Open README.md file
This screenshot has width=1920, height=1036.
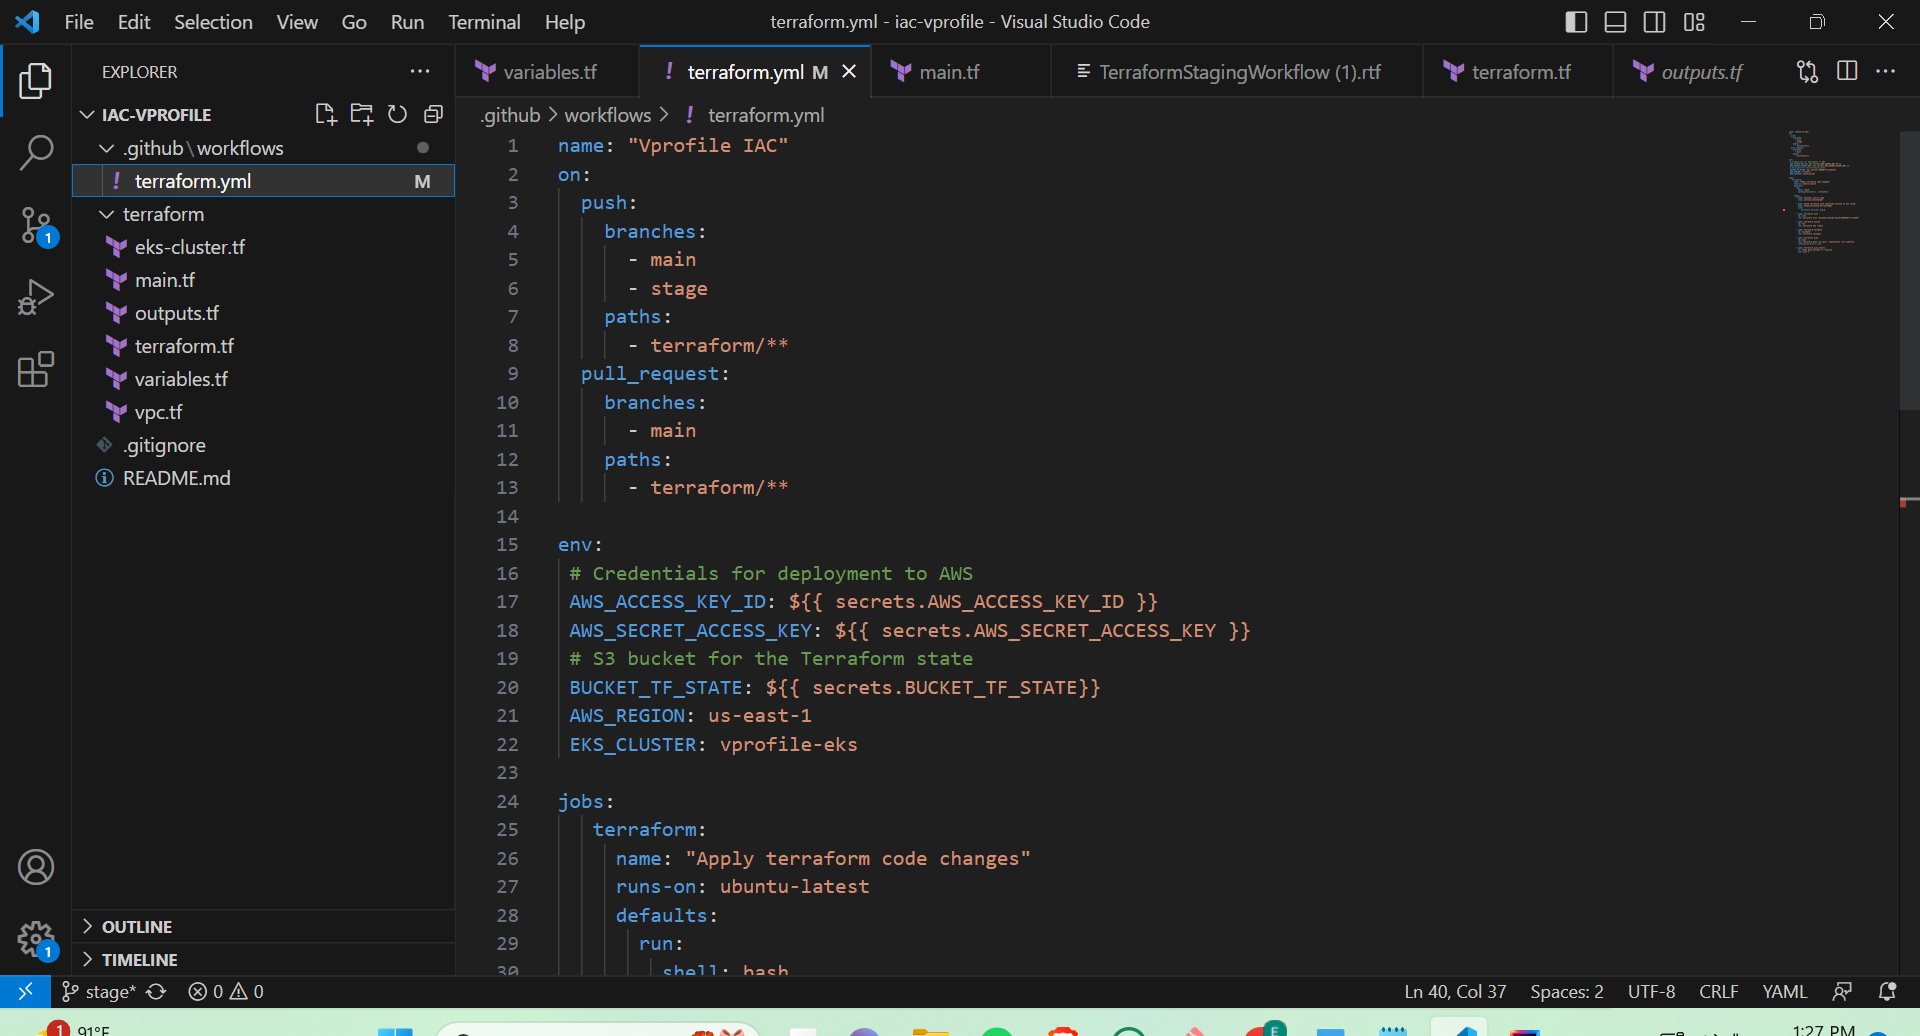coord(264,478)
